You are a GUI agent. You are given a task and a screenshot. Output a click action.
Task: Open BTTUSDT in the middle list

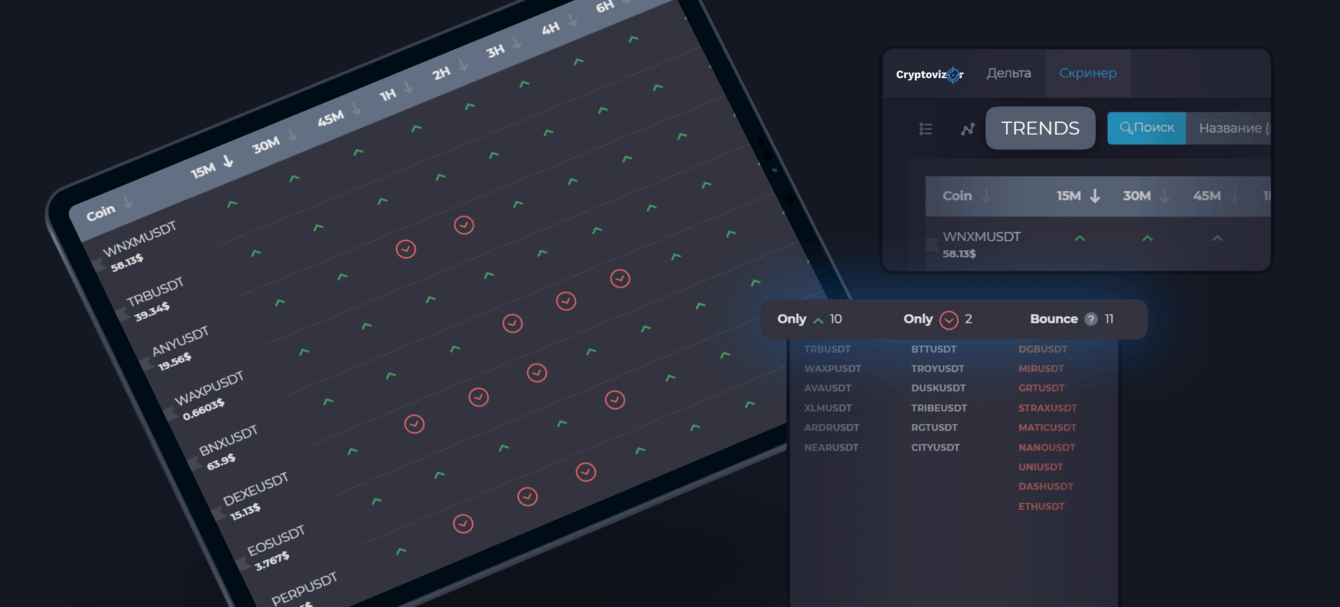[934, 349]
